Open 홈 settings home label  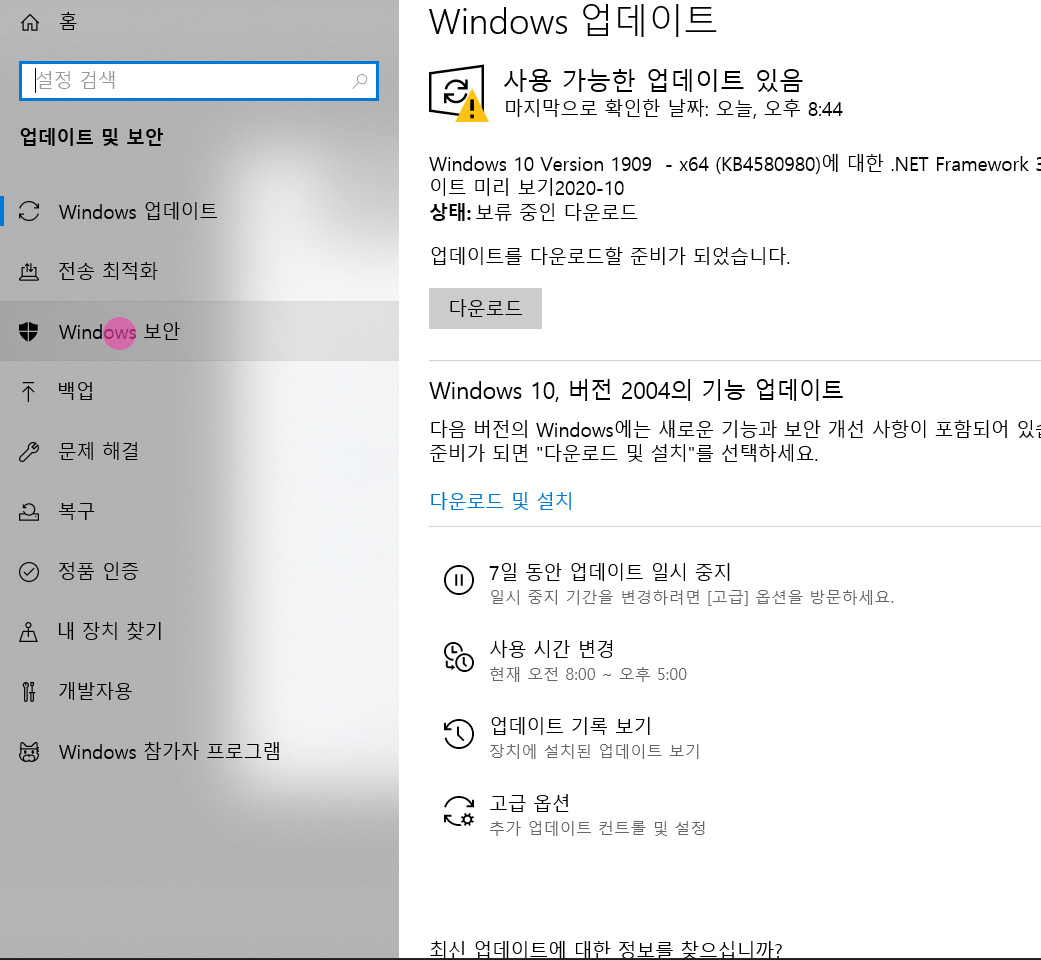pyautogui.click(x=68, y=22)
